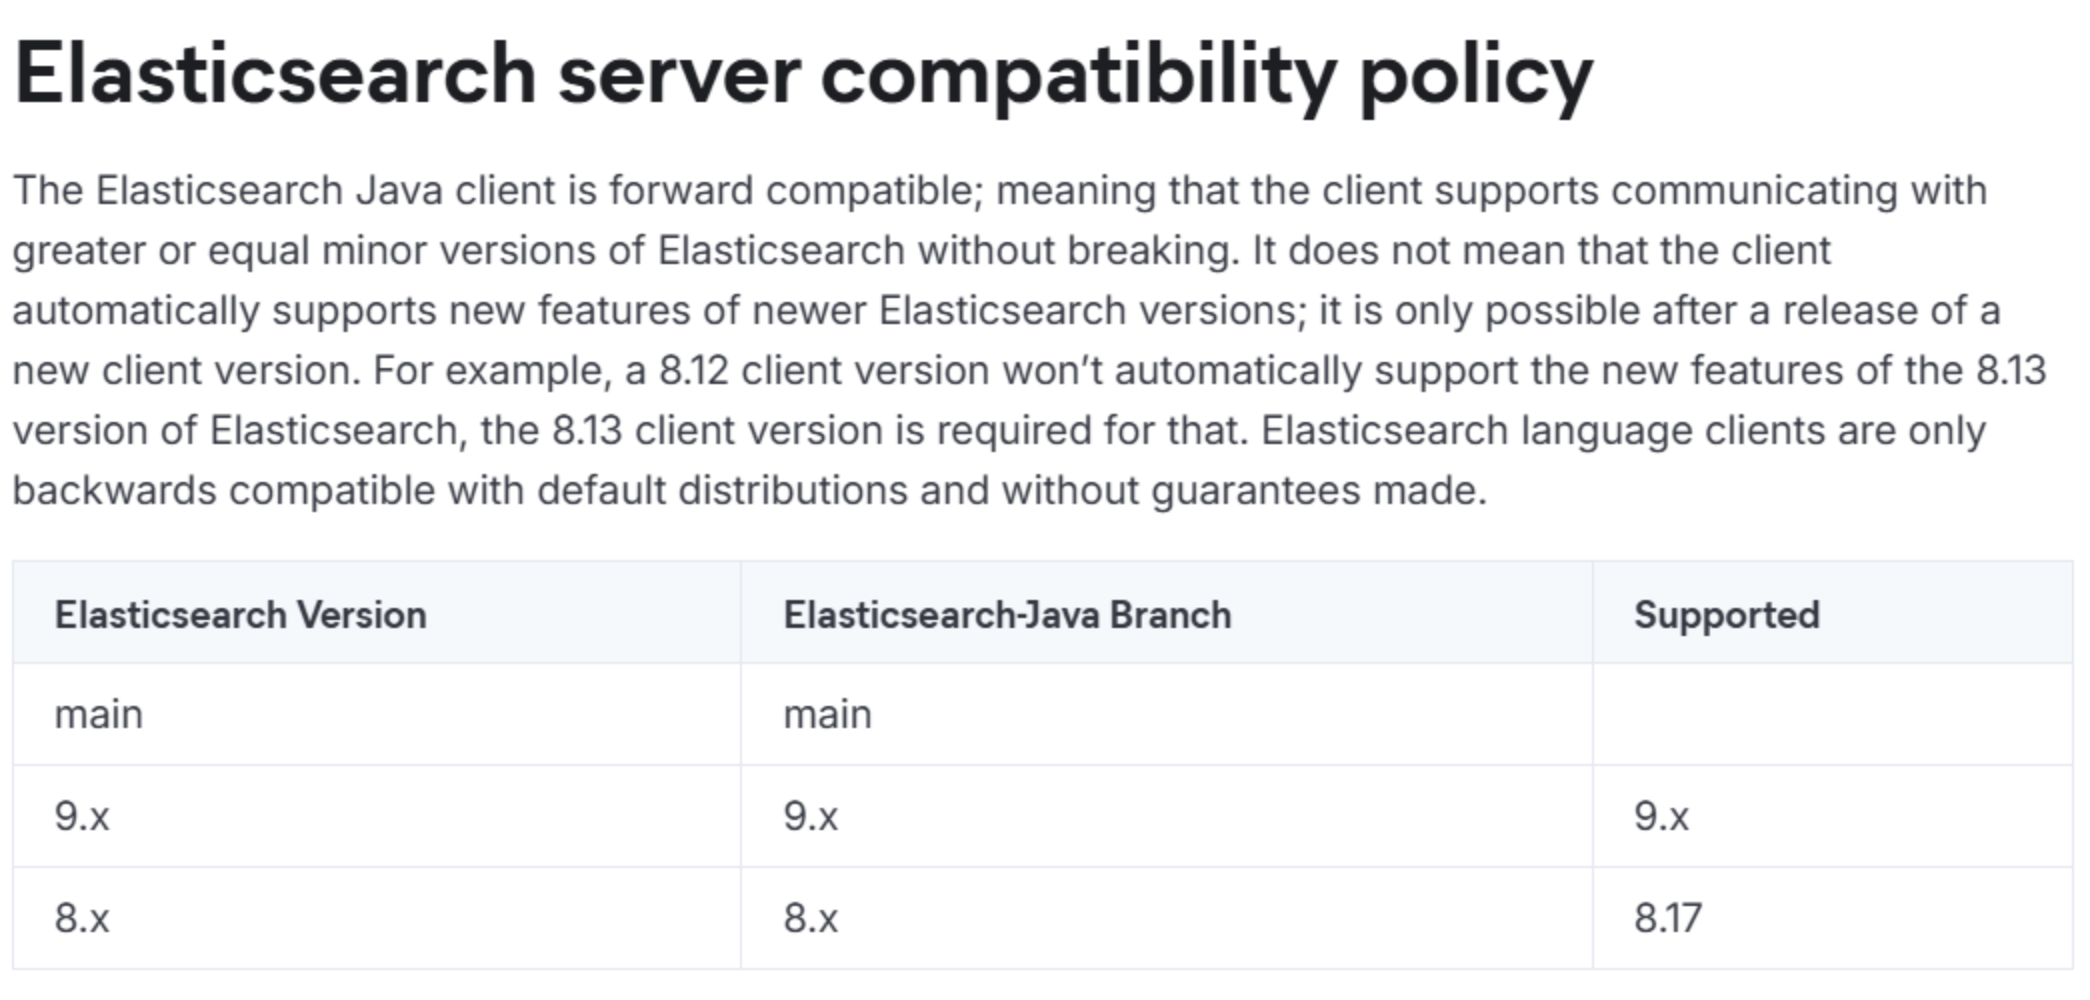Click the "8.17" cell in the Supported column
Screen dimensions: 2090x1000
(x=1667, y=918)
